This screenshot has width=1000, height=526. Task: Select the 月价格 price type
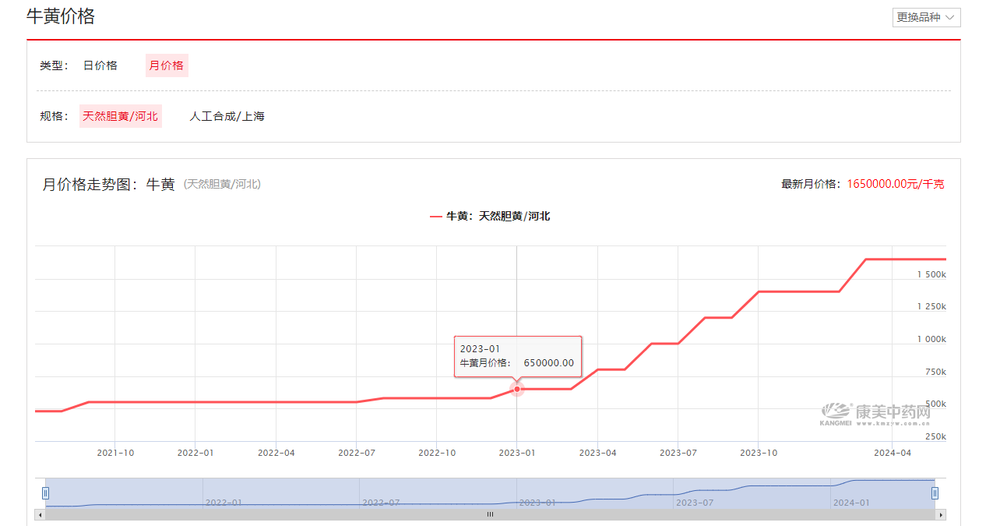pyautogui.click(x=166, y=65)
